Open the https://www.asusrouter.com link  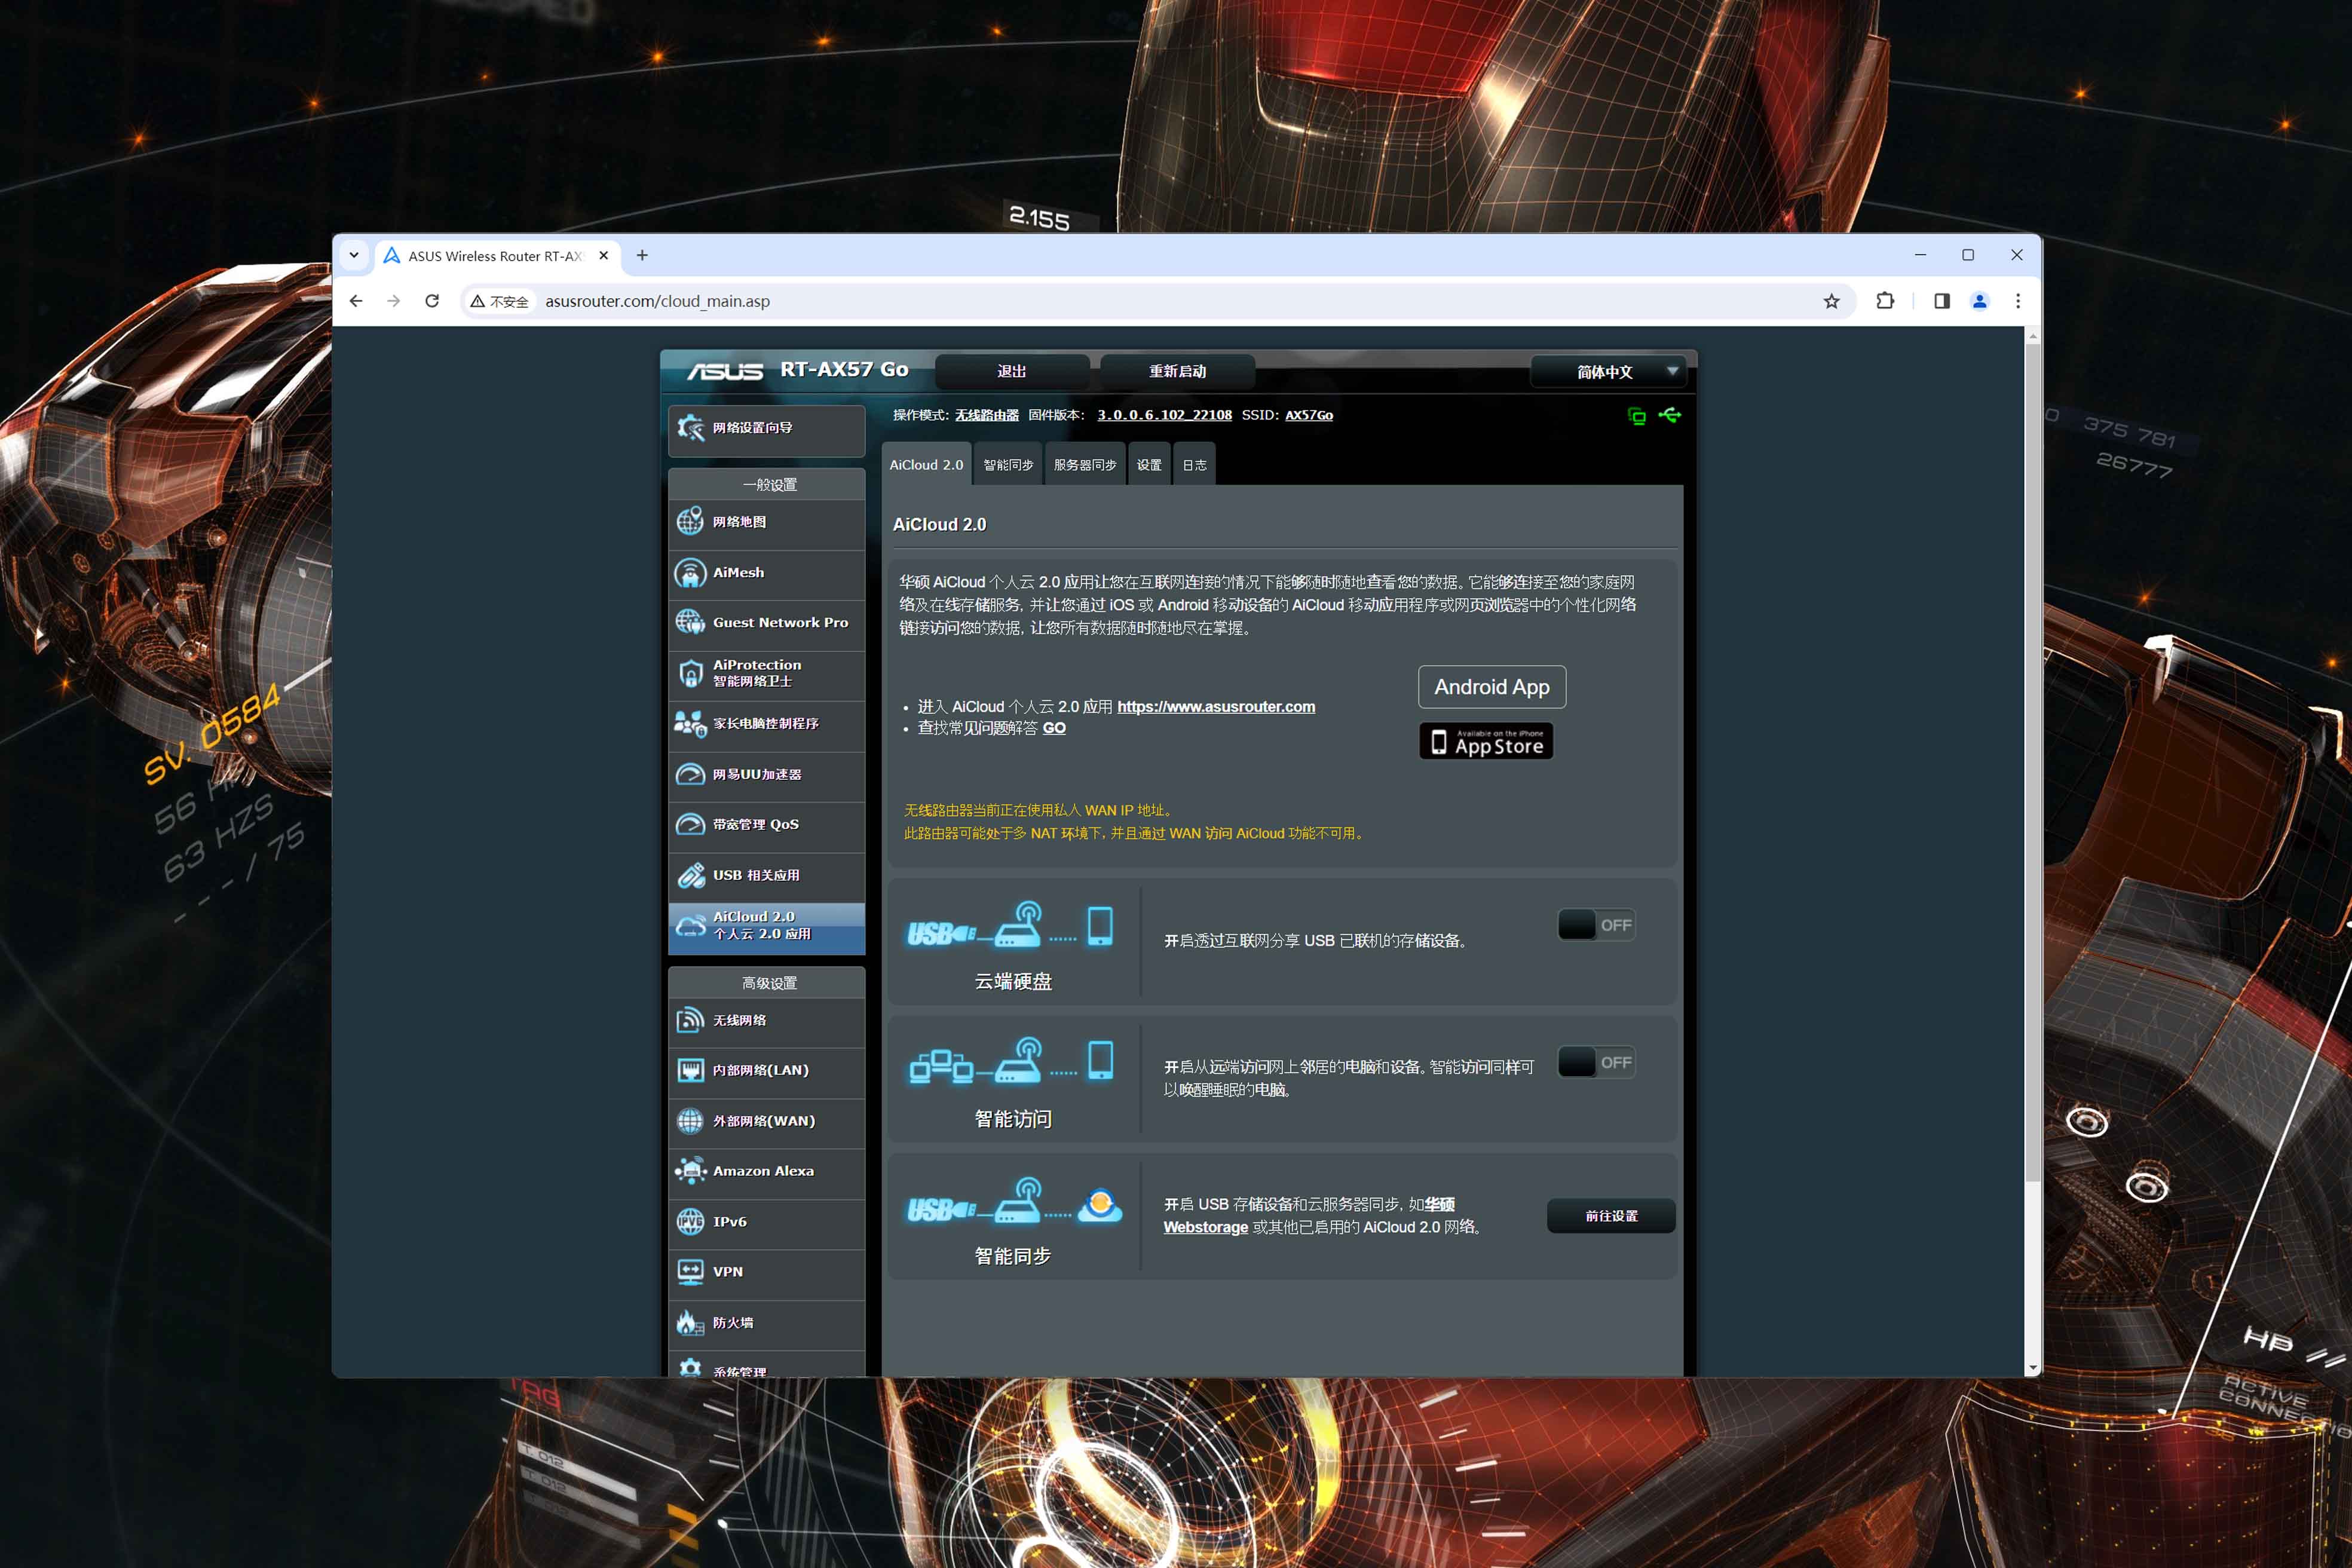point(1216,706)
